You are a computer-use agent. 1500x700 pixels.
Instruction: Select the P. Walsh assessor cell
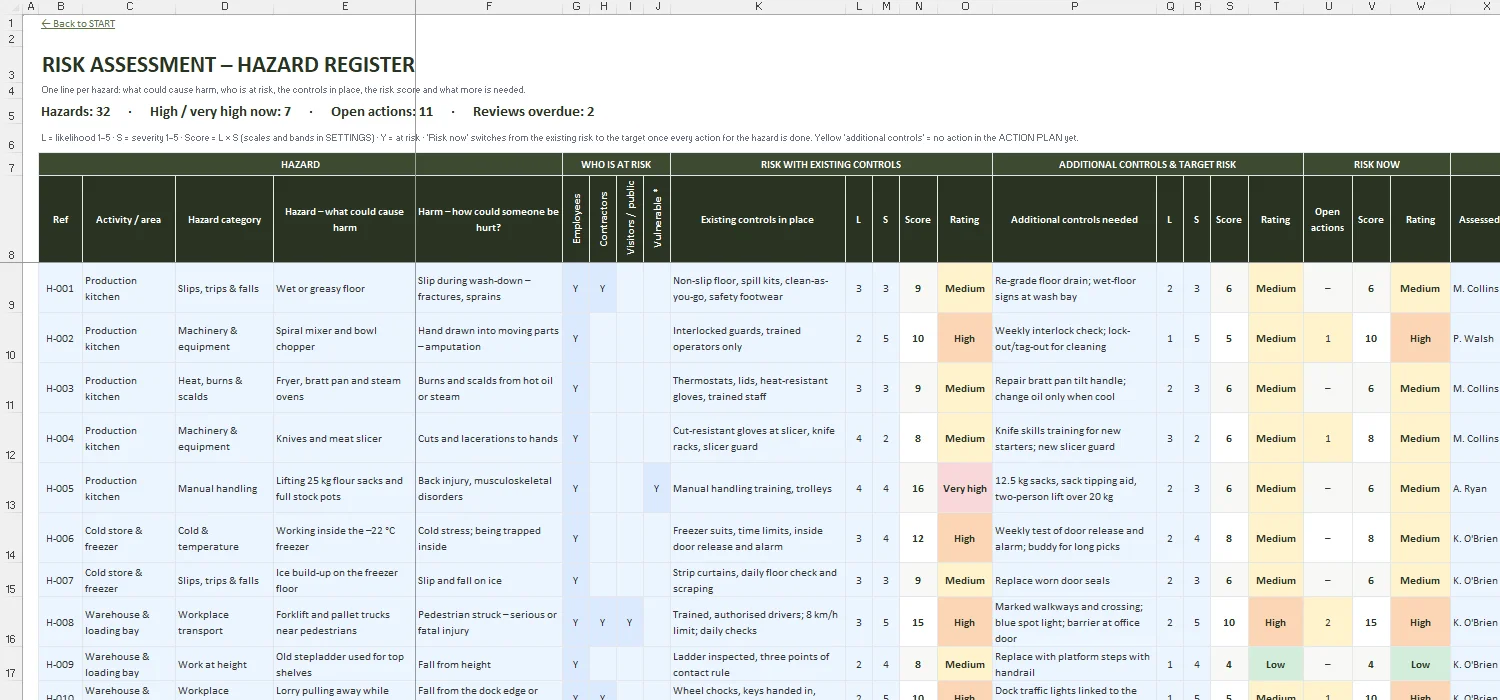click(x=1475, y=338)
